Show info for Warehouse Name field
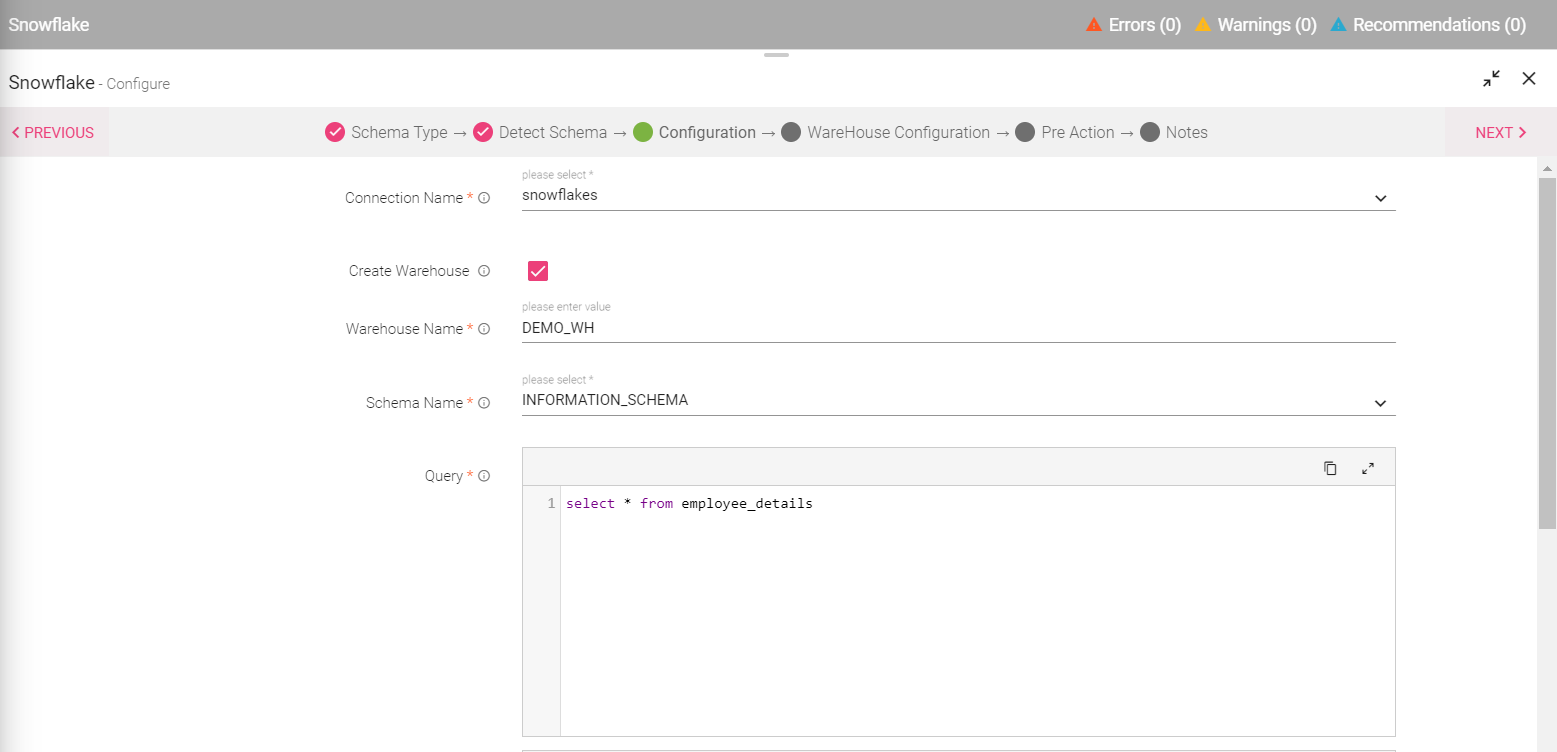Image resolution: width=1557 pixels, height=752 pixels. pyautogui.click(x=484, y=329)
